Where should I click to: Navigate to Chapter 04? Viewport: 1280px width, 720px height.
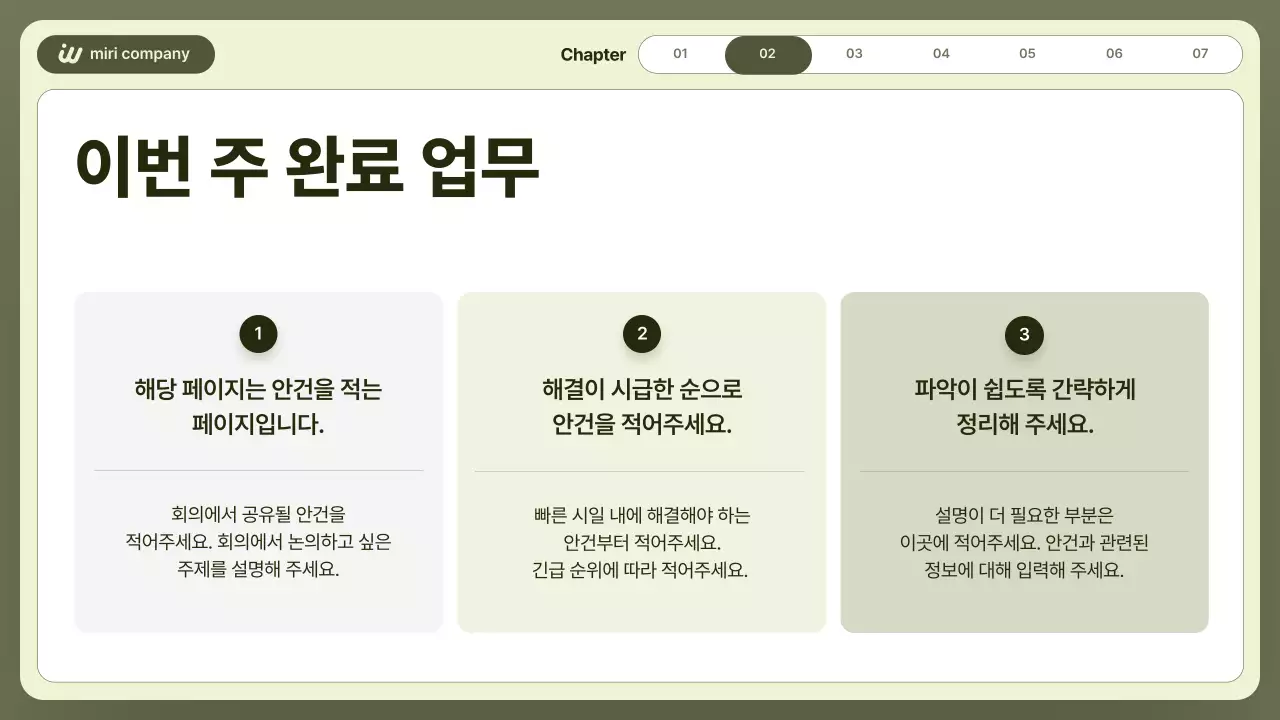pyautogui.click(x=941, y=54)
